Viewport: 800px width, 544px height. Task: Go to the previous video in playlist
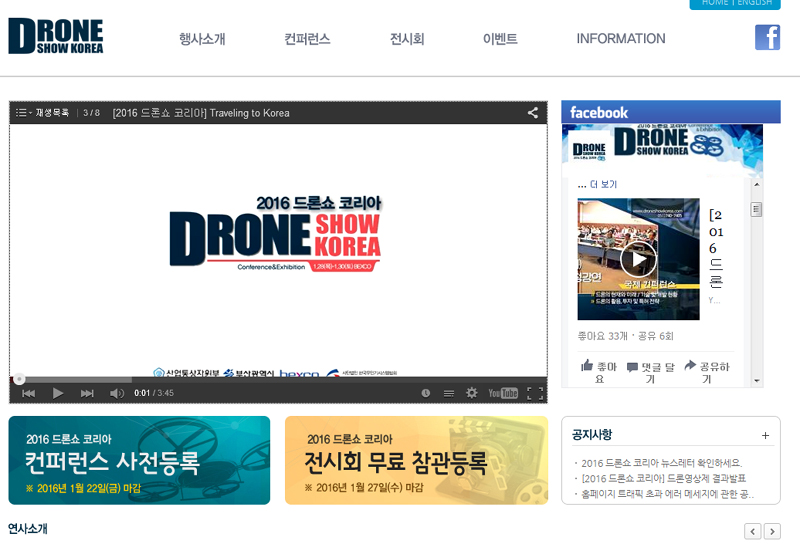coord(29,393)
